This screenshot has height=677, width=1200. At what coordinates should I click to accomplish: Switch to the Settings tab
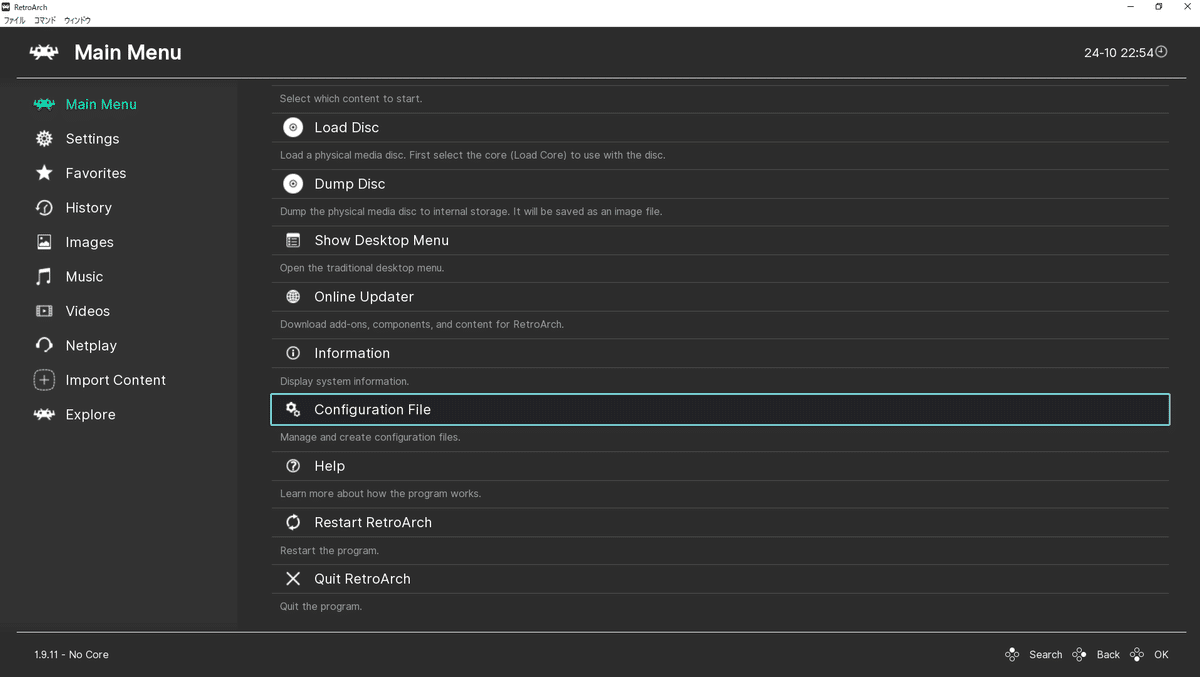[92, 139]
